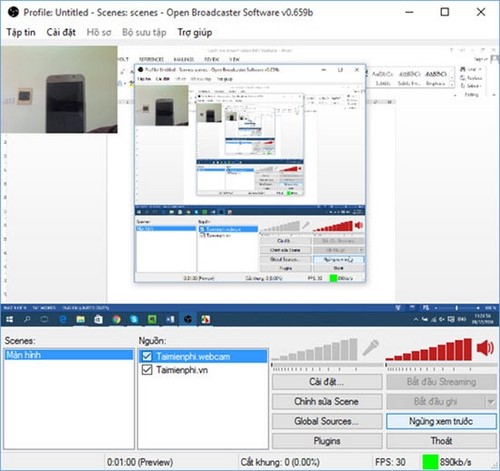The width and height of the screenshot is (500, 471).
Task: Click the Task View icon in previewed taskbar
Action: pyautogui.click(x=44, y=319)
